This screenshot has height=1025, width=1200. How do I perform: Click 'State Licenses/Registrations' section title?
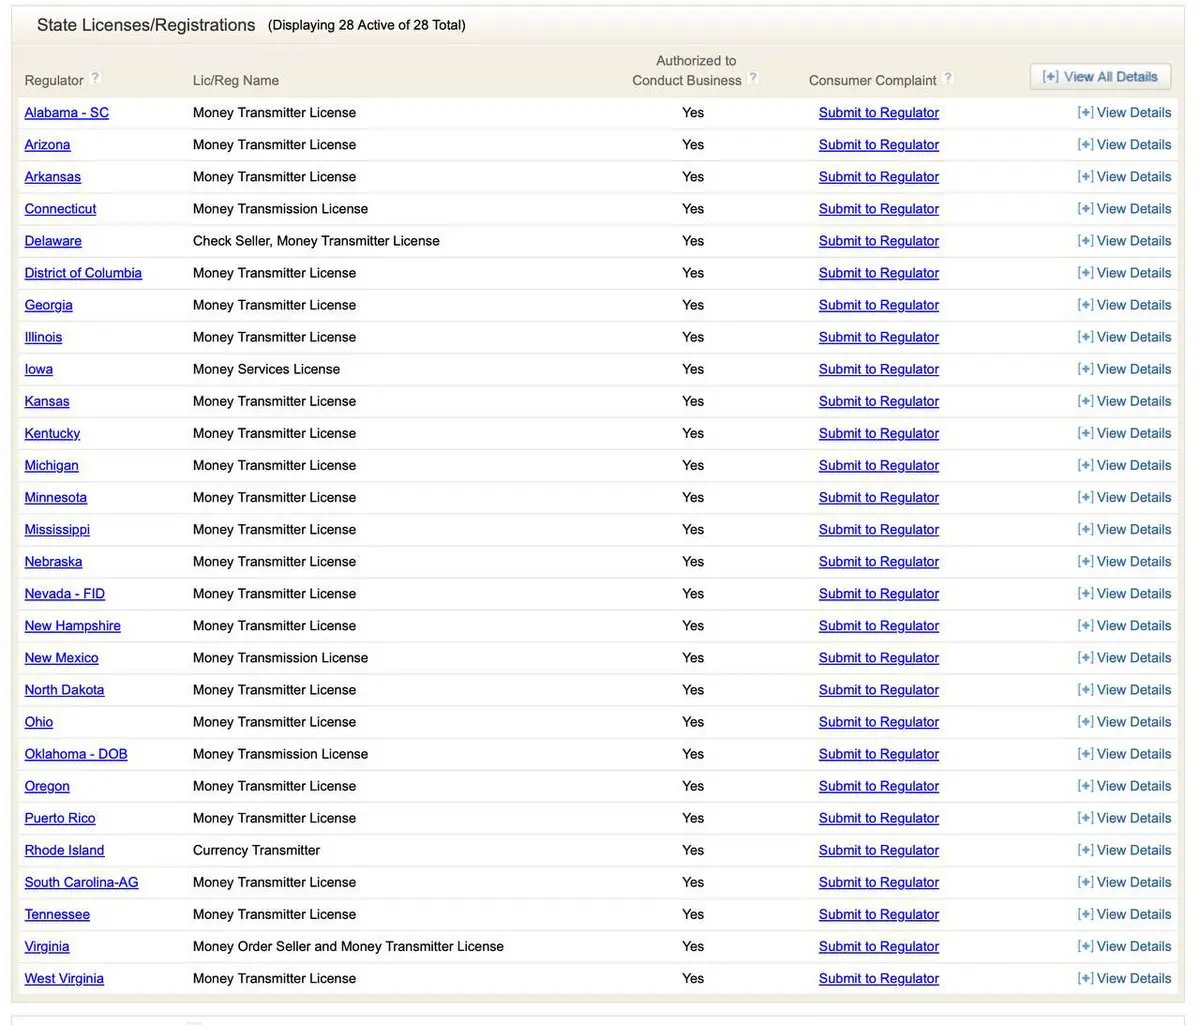(146, 25)
